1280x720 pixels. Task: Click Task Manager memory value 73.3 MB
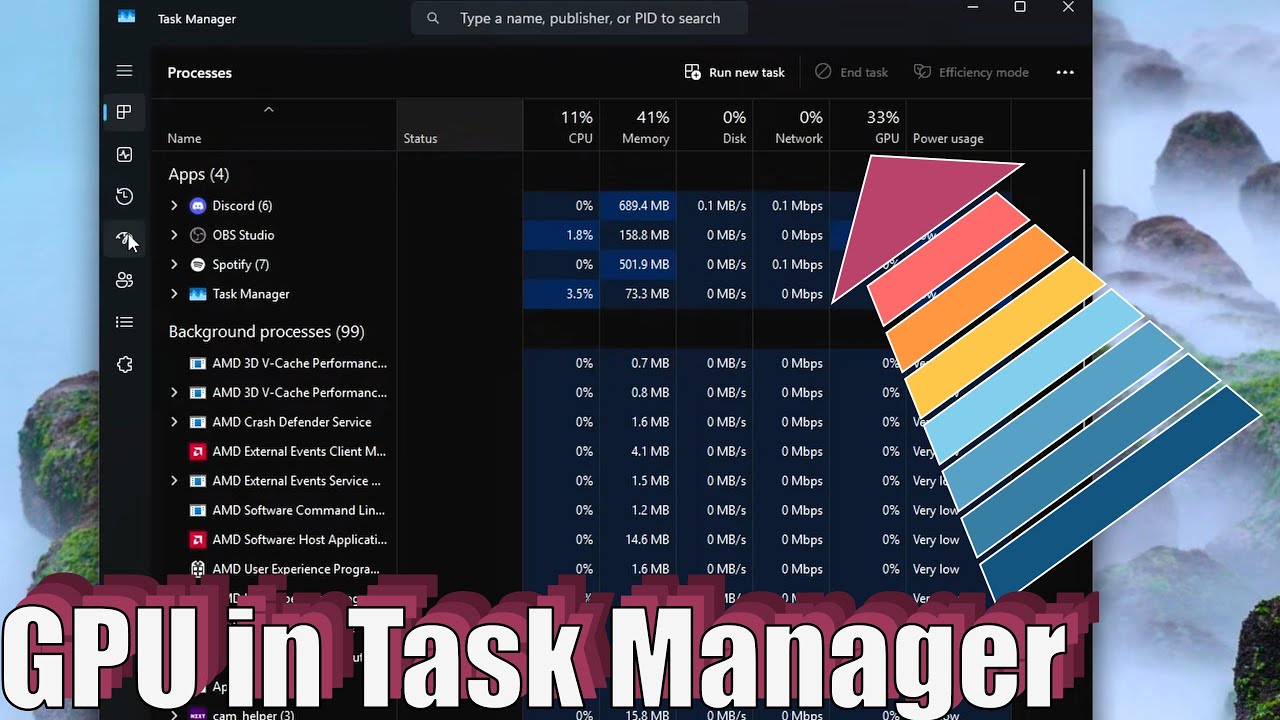647,294
